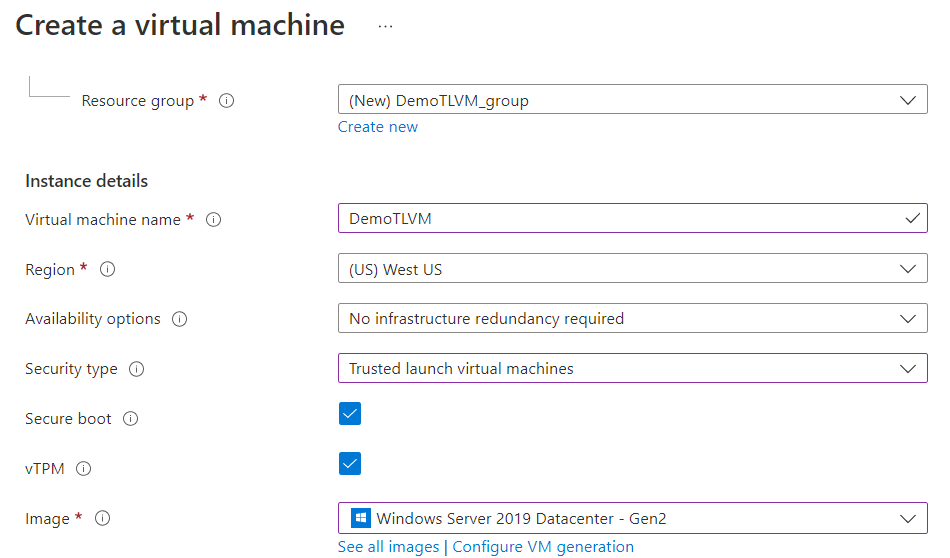Show info tooltip for Secure boot

130,419
